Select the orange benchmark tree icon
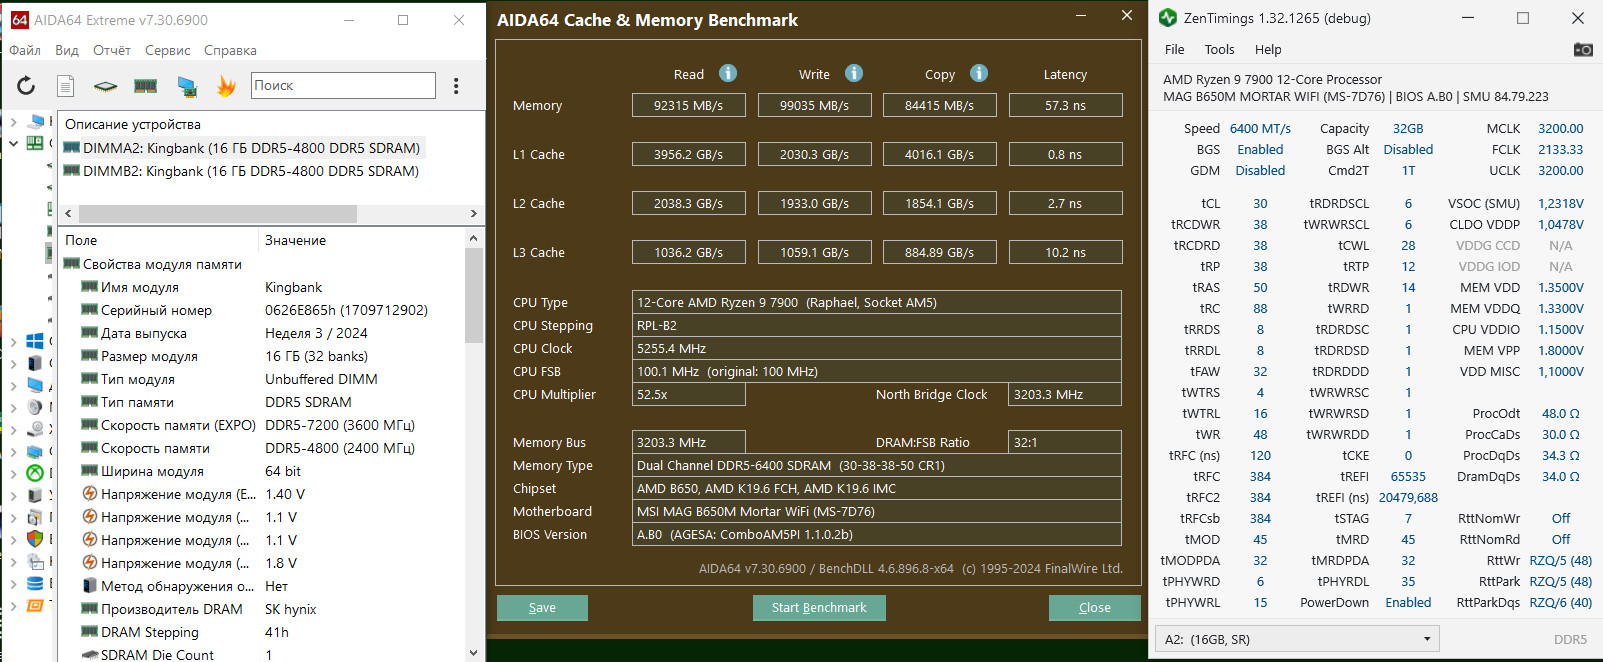Image resolution: width=1603 pixels, height=662 pixels. (35, 605)
